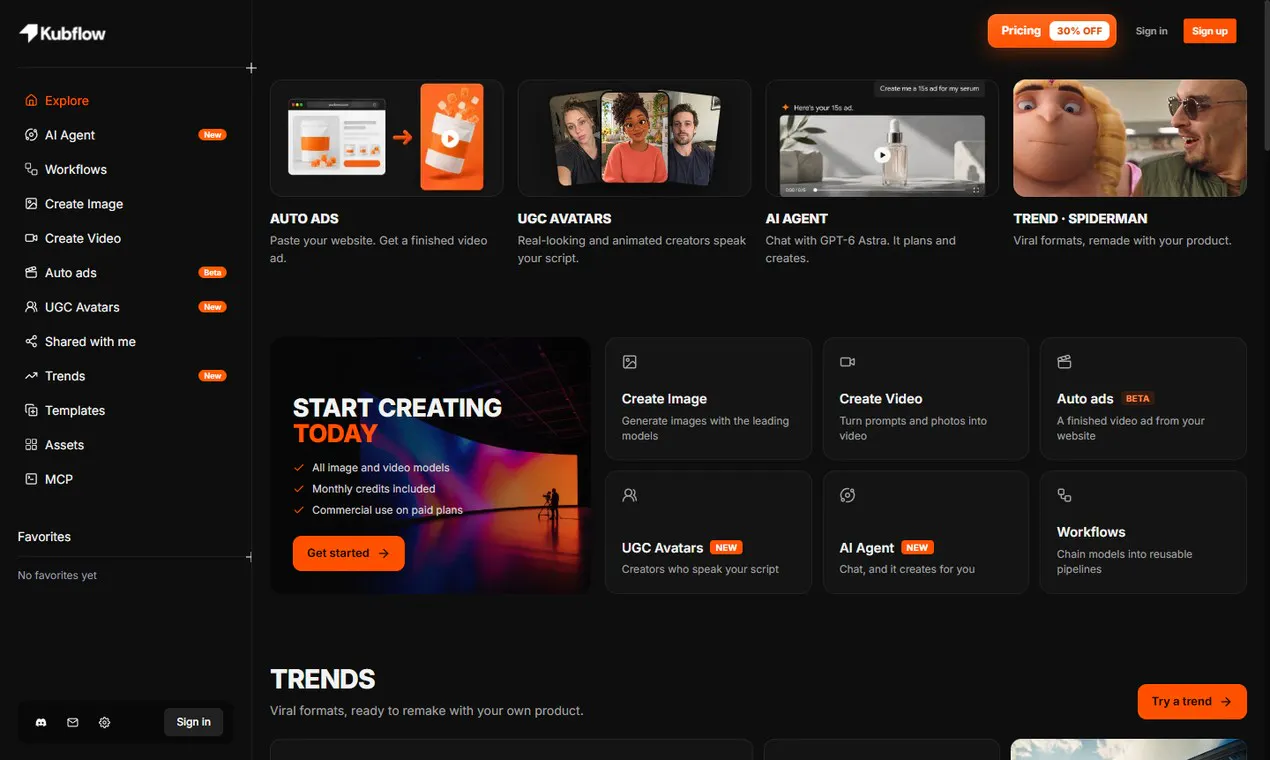Click Sign in button at sidebar bottom
Screen dimensions: 1270x760
click(x=193, y=722)
